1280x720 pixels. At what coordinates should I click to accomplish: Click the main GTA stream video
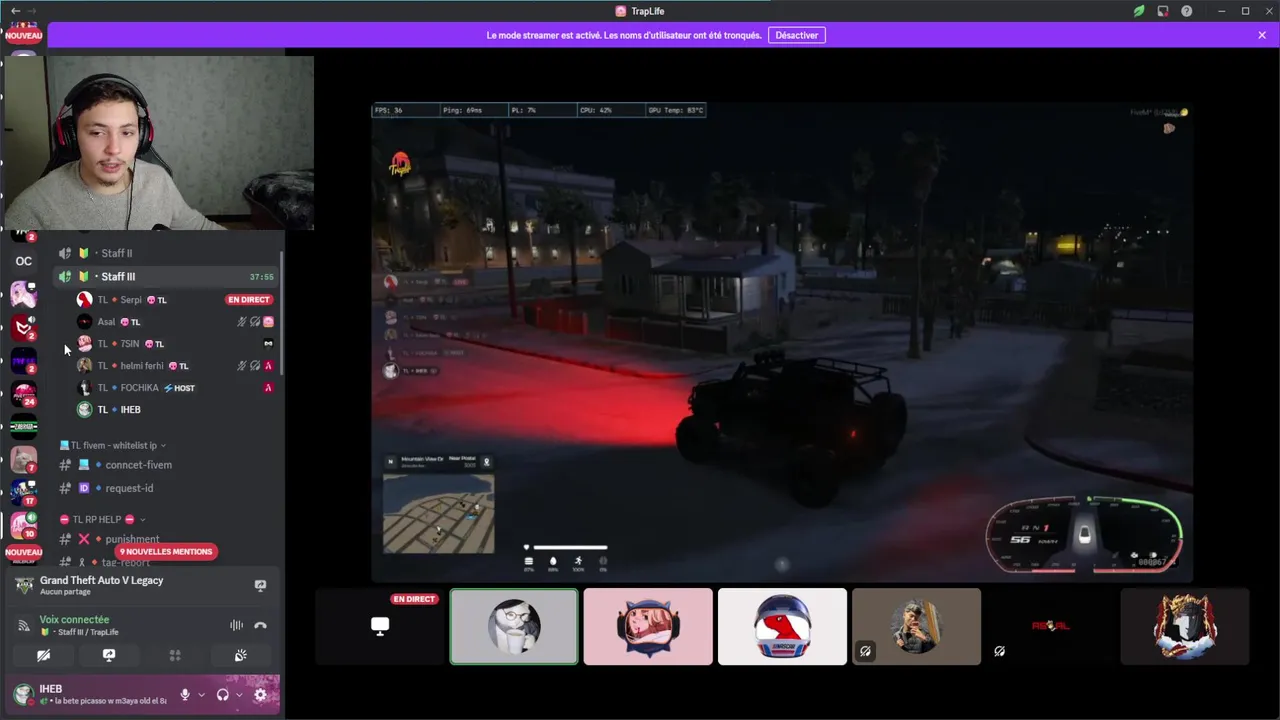(782, 342)
